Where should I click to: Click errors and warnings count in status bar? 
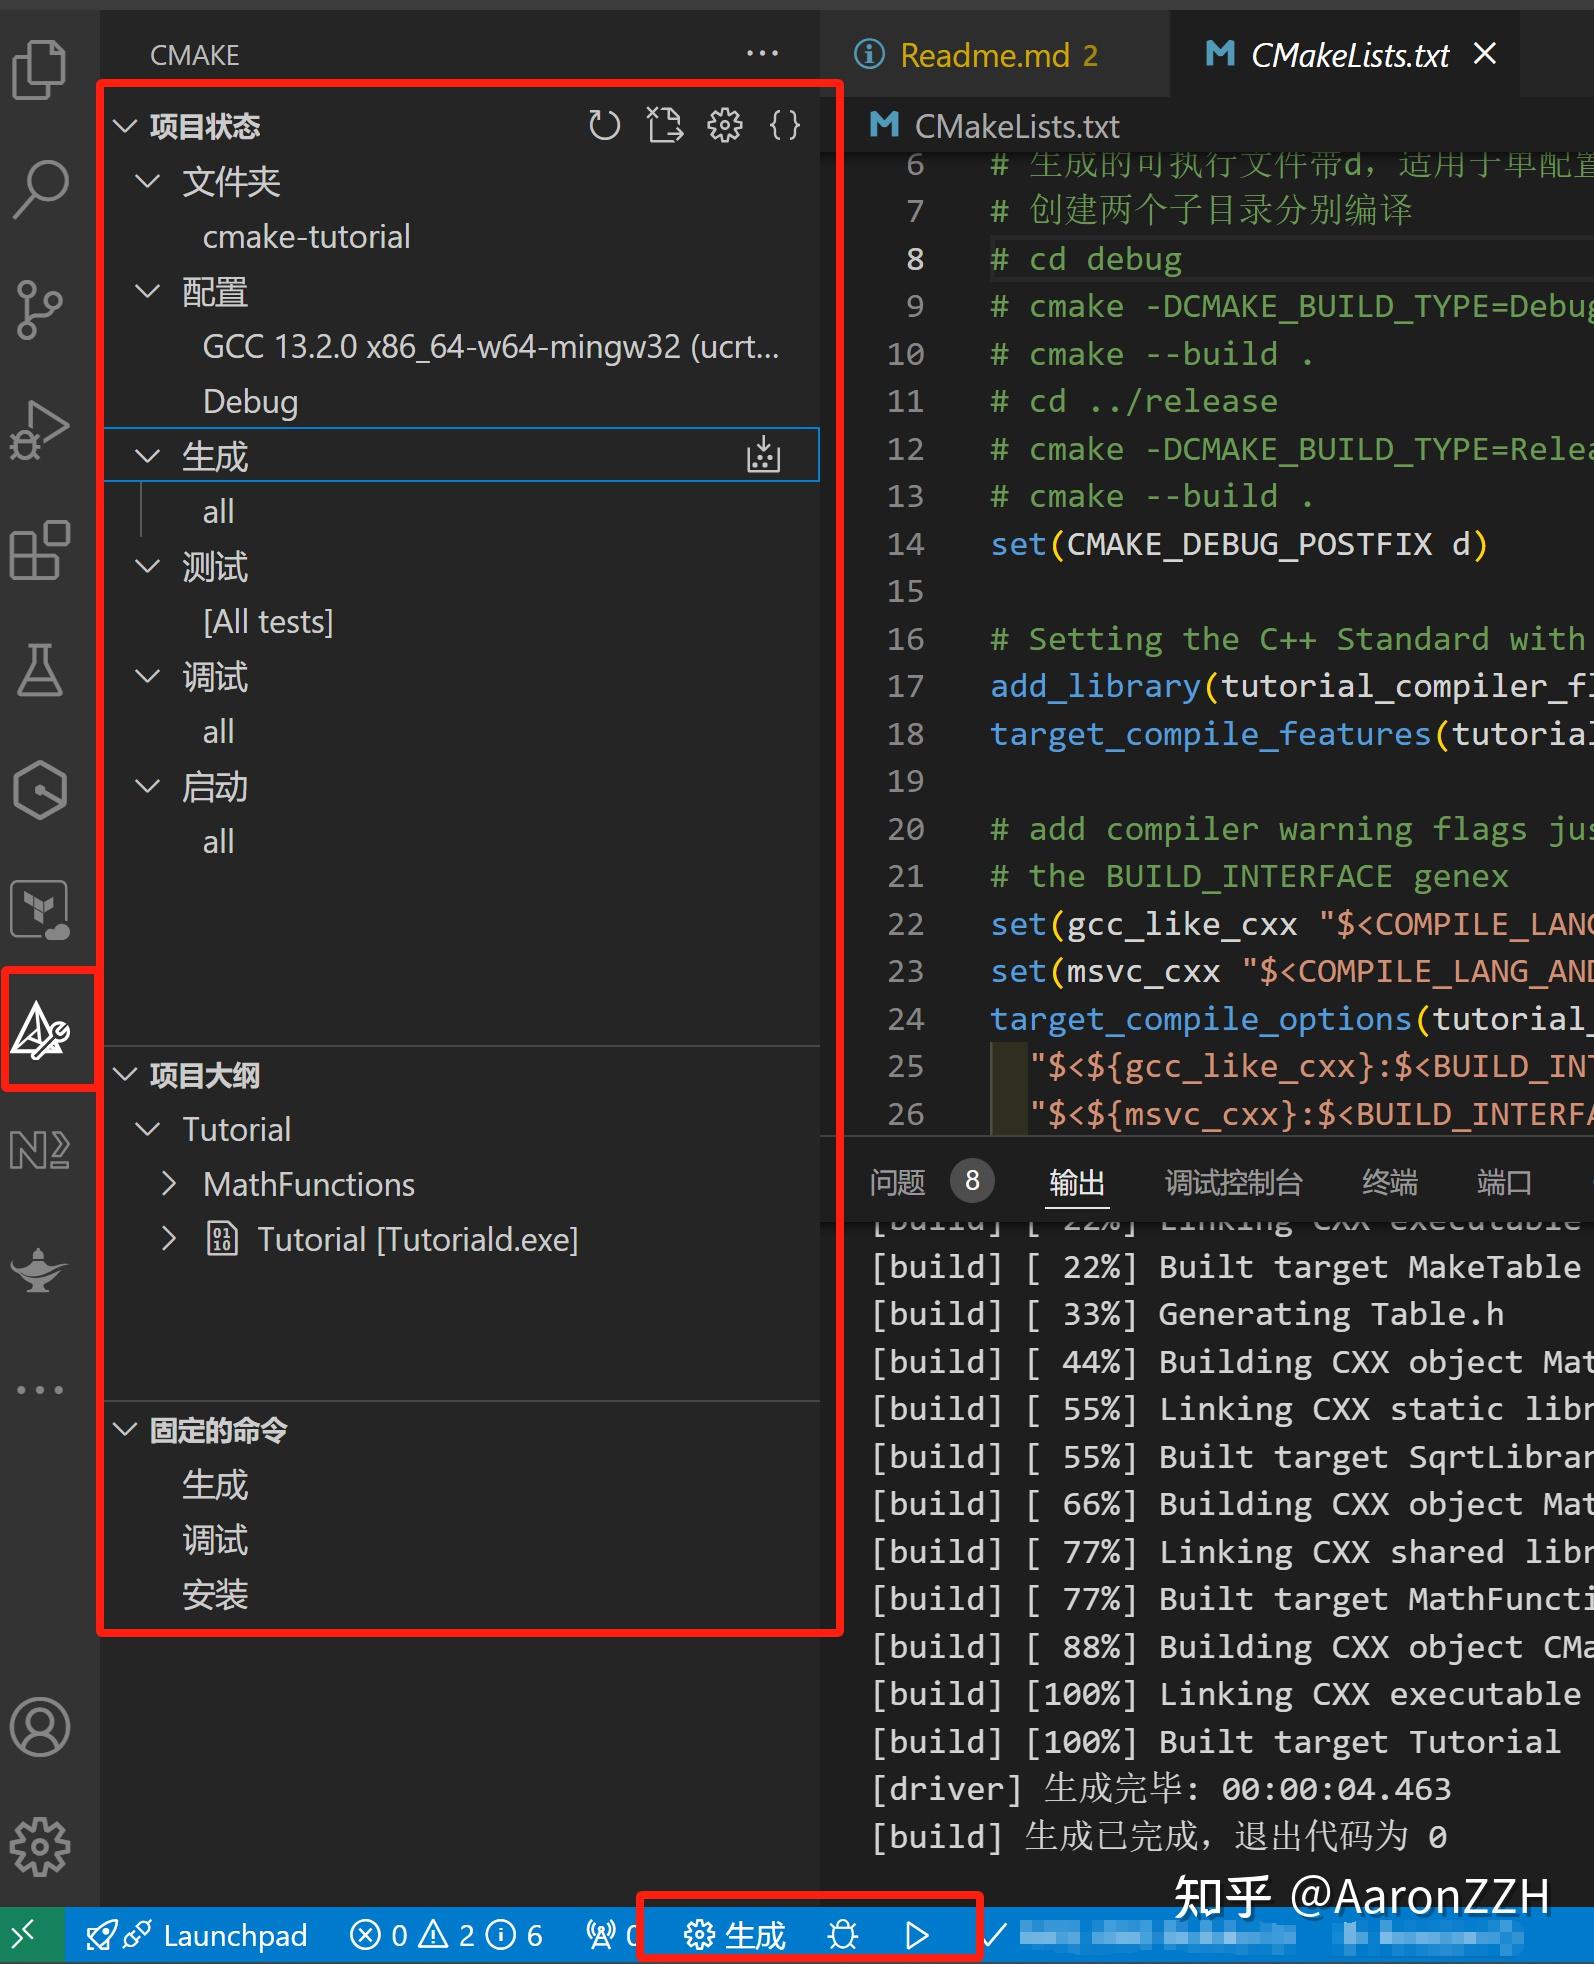(446, 1936)
